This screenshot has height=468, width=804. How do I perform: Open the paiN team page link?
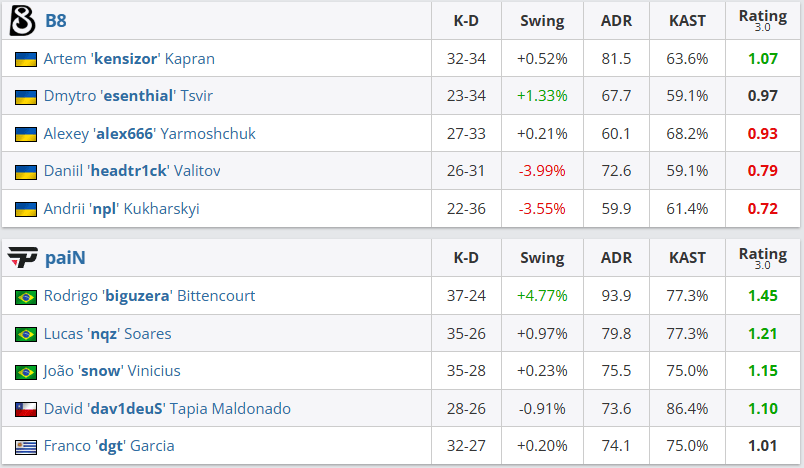point(65,258)
